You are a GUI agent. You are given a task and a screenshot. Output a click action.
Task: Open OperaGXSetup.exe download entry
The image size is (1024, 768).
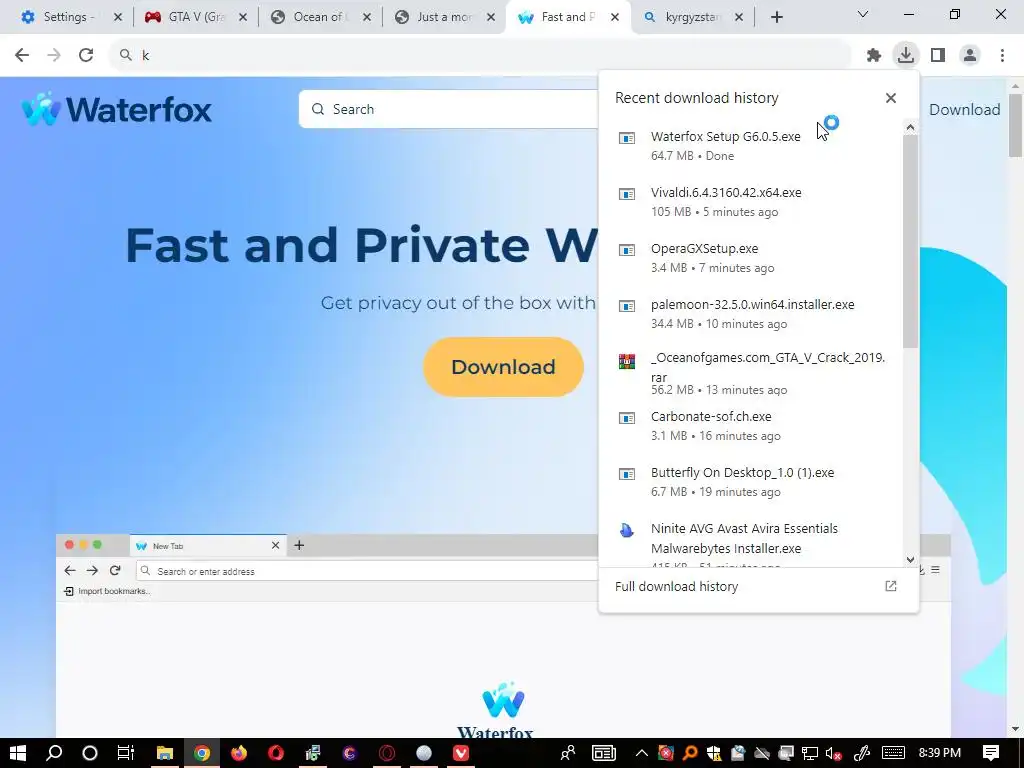750,258
